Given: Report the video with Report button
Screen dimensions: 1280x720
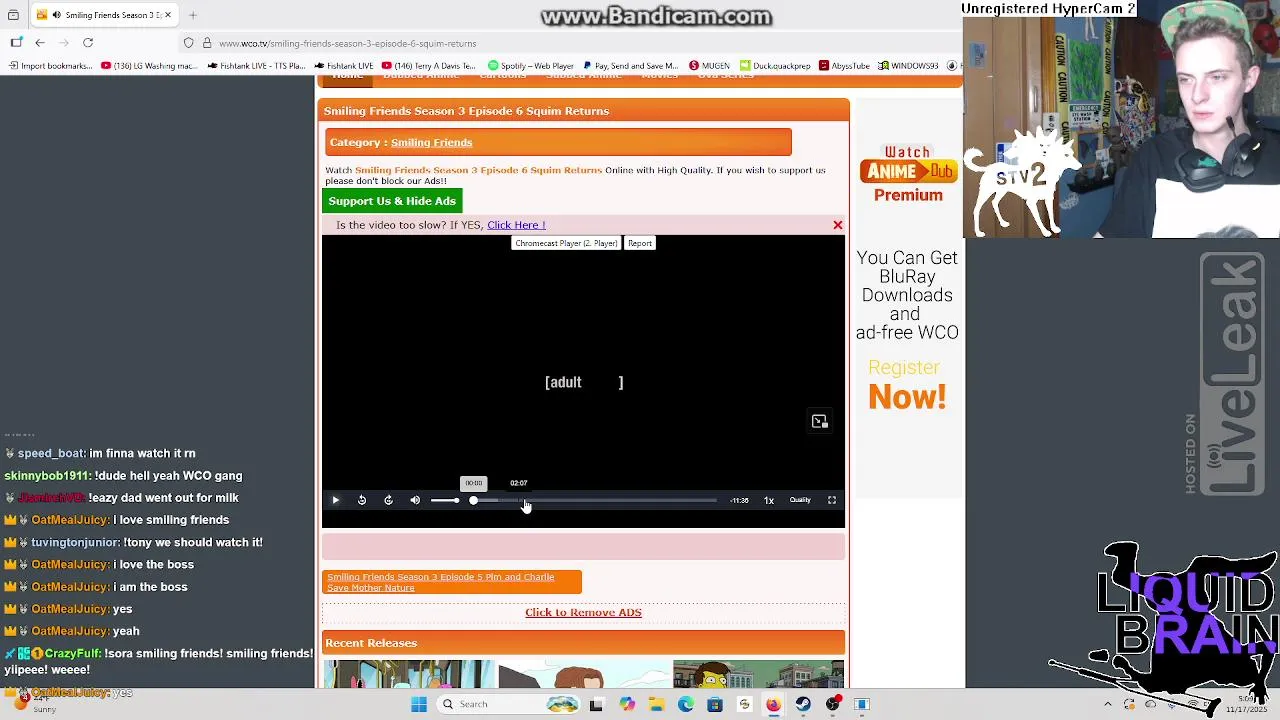Looking at the screenshot, I should coord(640,243).
